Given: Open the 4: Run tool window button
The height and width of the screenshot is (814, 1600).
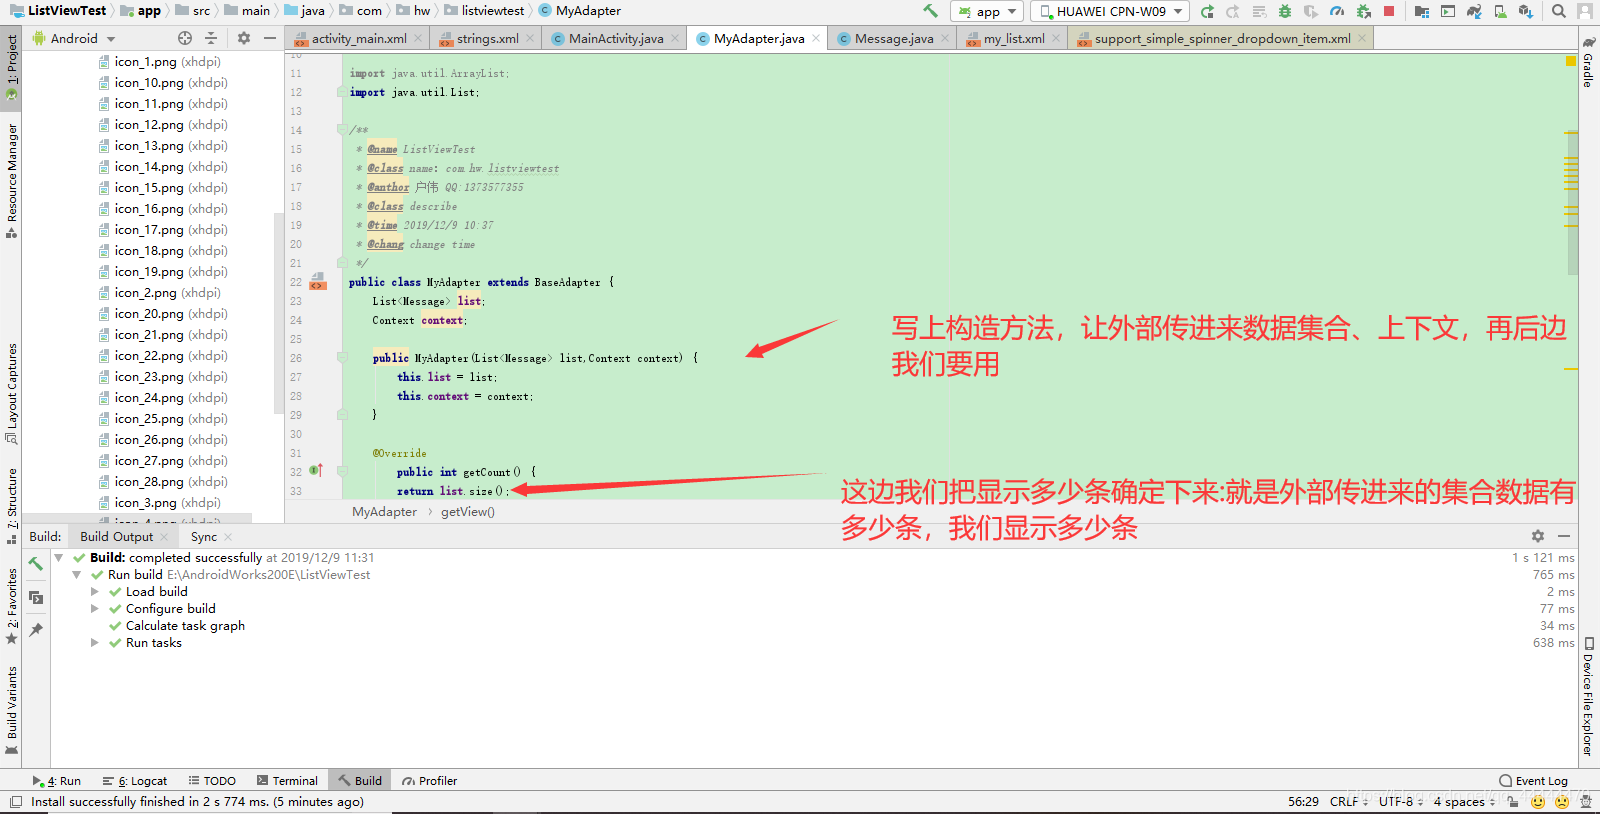Looking at the screenshot, I should [x=57, y=781].
